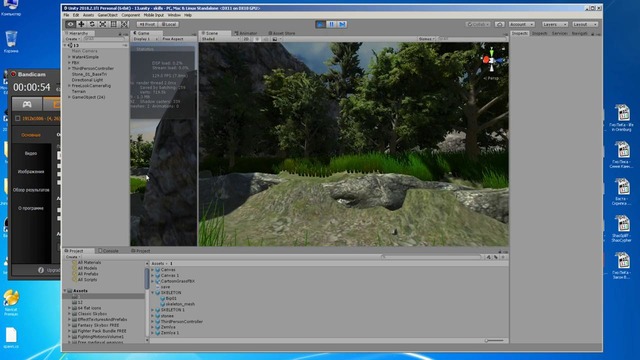Switch to the Asset Store tab

[x=281, y=33]
